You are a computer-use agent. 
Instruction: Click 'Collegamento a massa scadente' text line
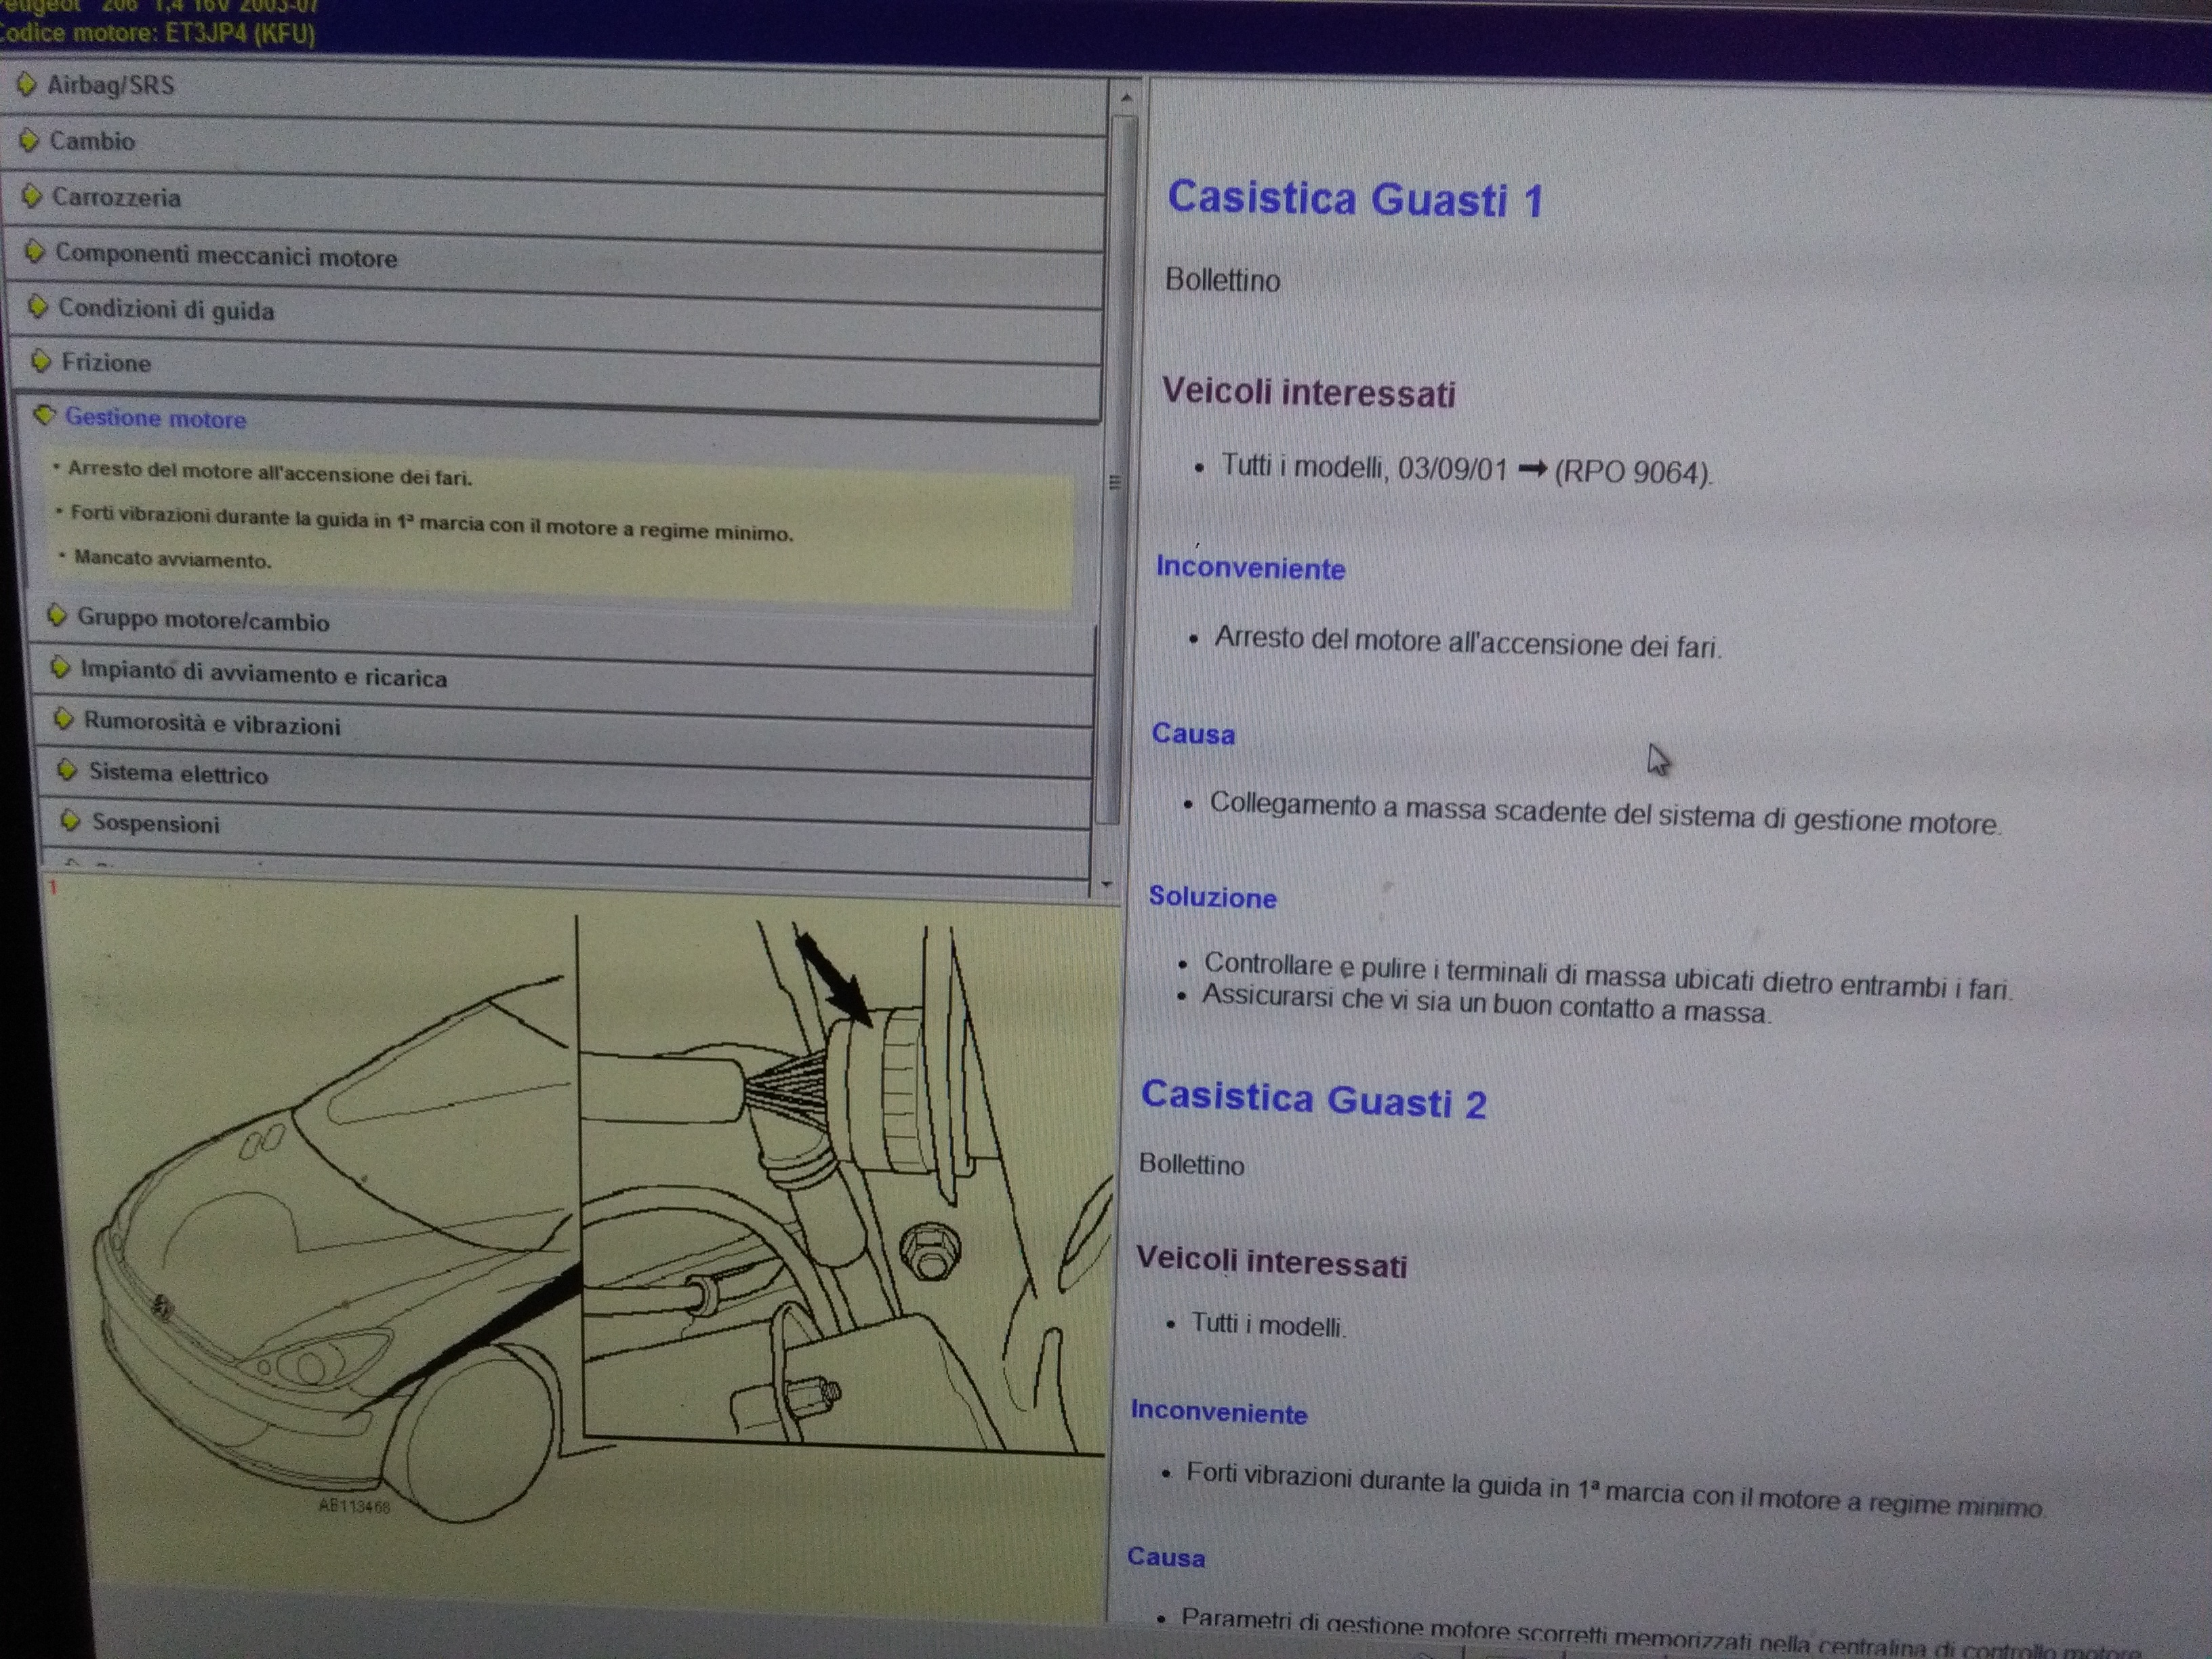(1605, 814)
